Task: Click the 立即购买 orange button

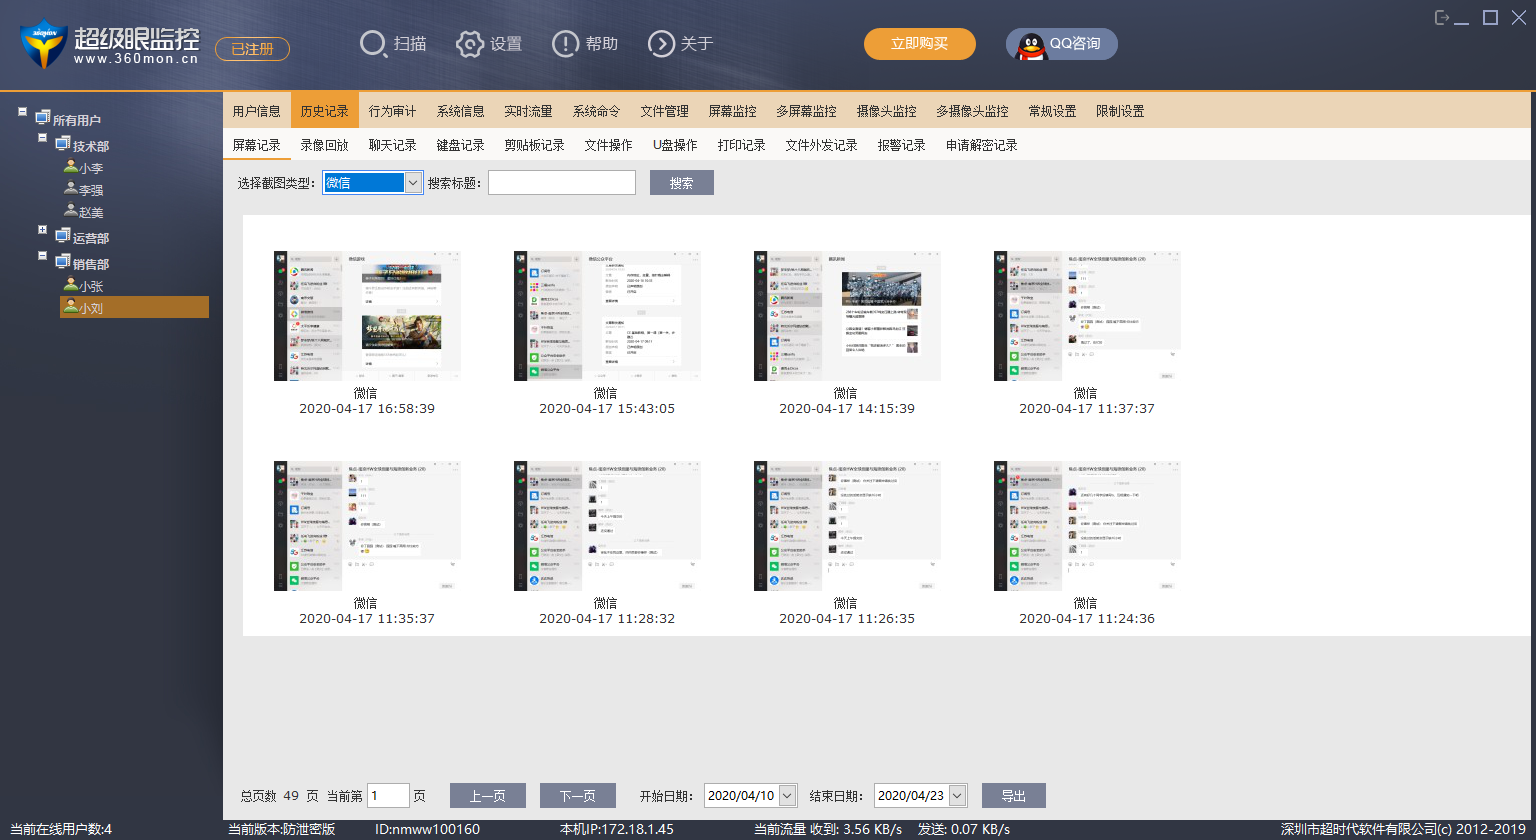Action: [x=919, y=44]
